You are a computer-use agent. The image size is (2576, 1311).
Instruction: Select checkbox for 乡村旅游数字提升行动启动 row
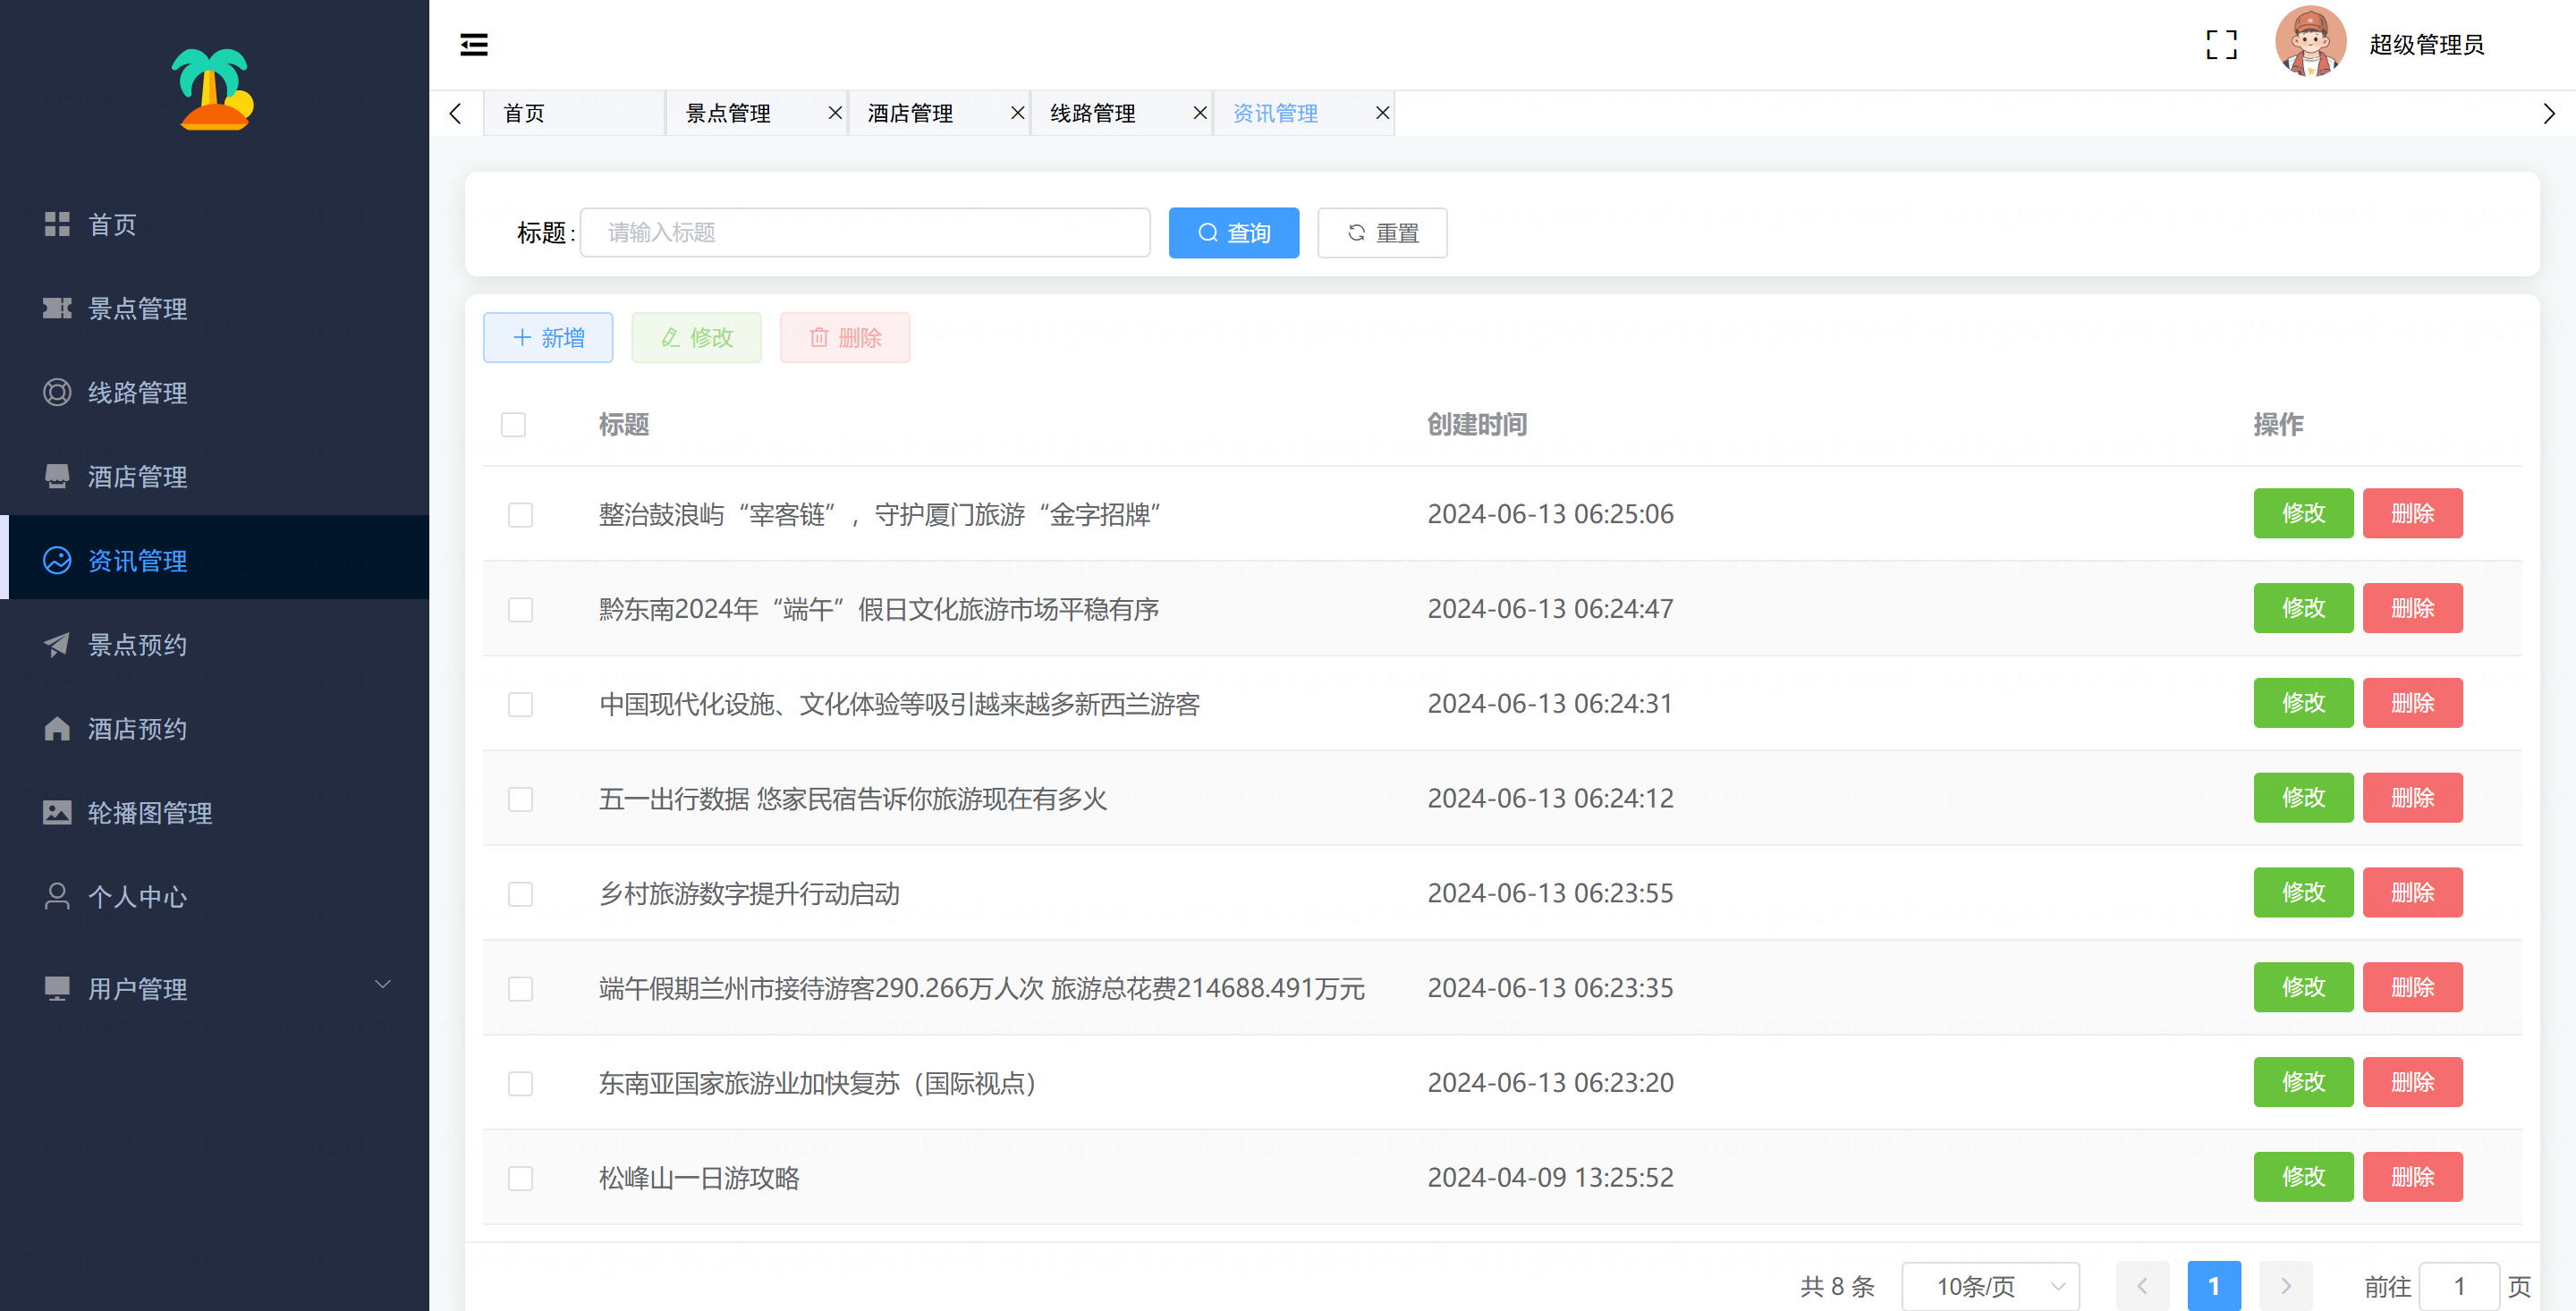click(x=520, y=894)
